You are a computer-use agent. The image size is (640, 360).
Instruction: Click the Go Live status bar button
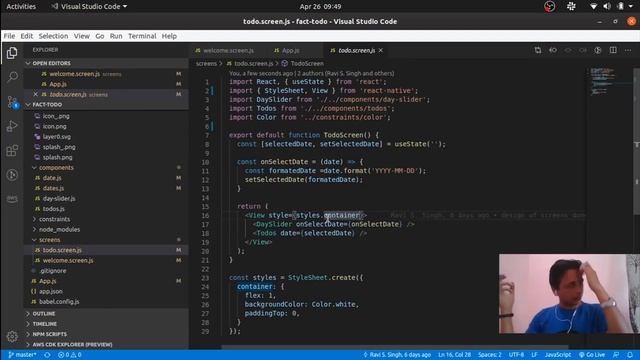click(x=592, y=355)
